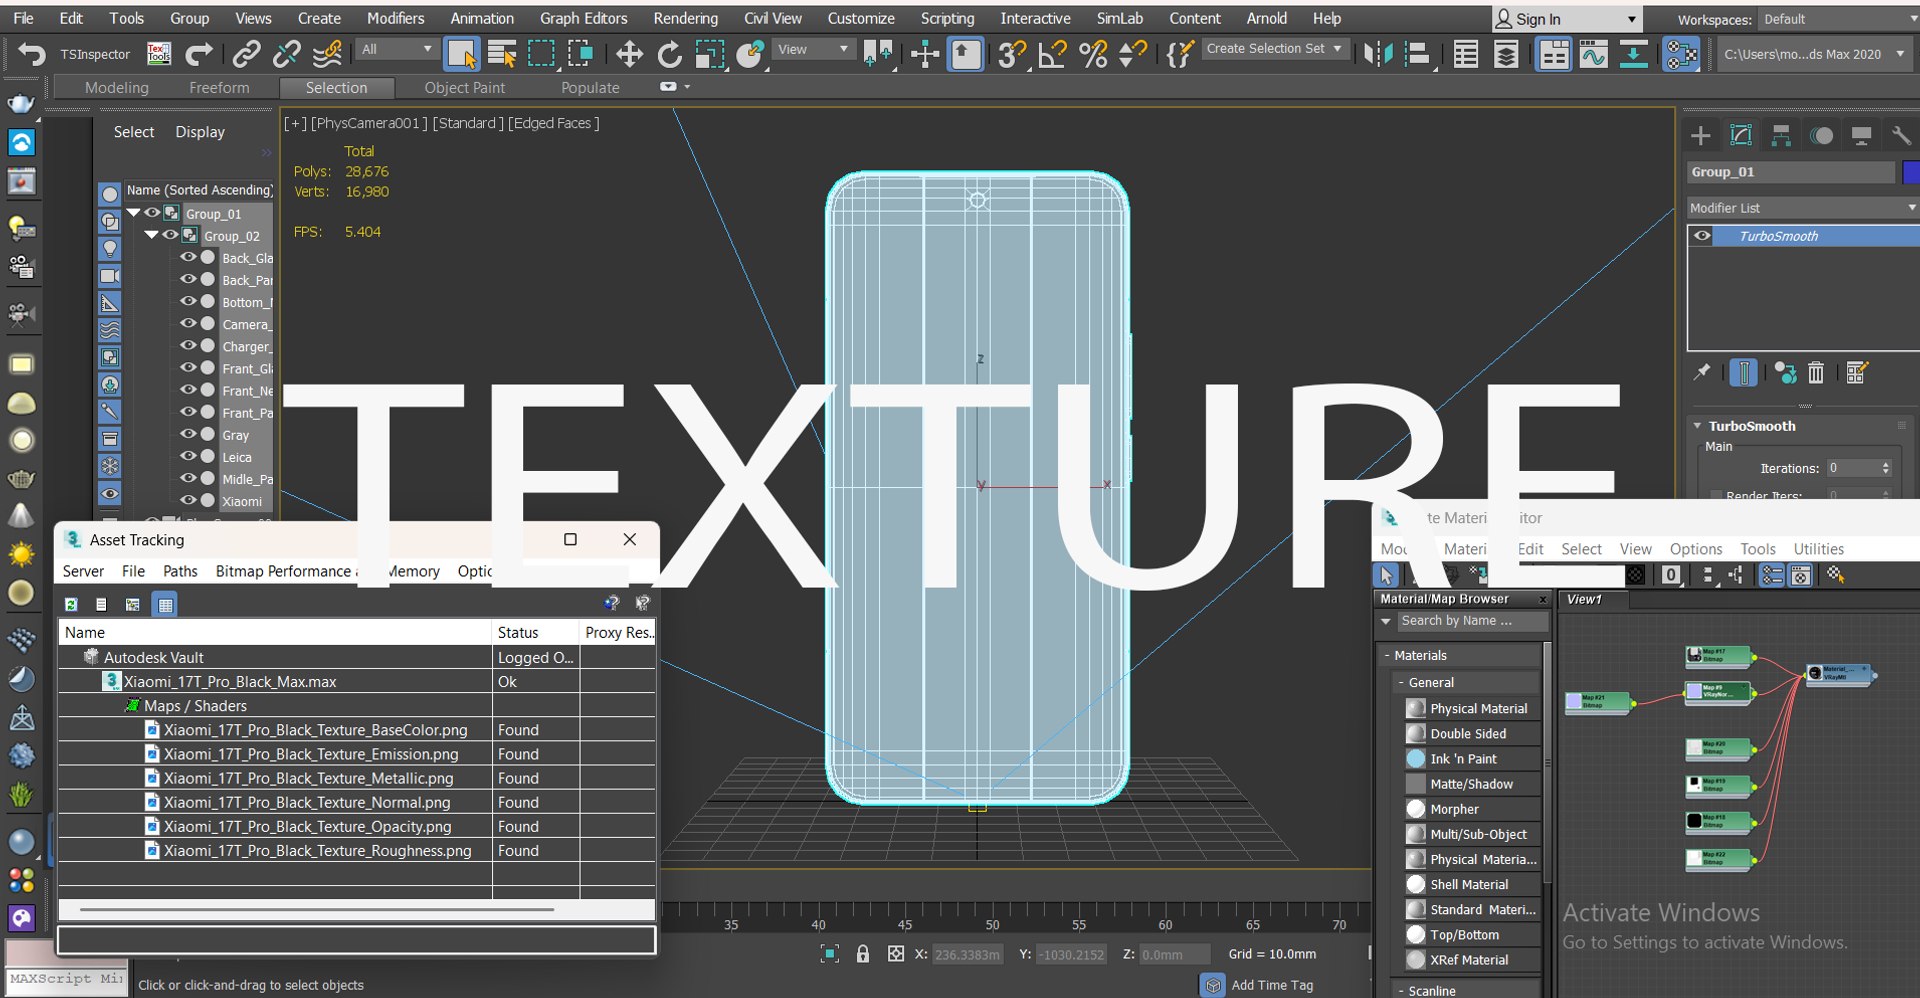Click Table View icon in Asset Tracking

click(165, 604)
